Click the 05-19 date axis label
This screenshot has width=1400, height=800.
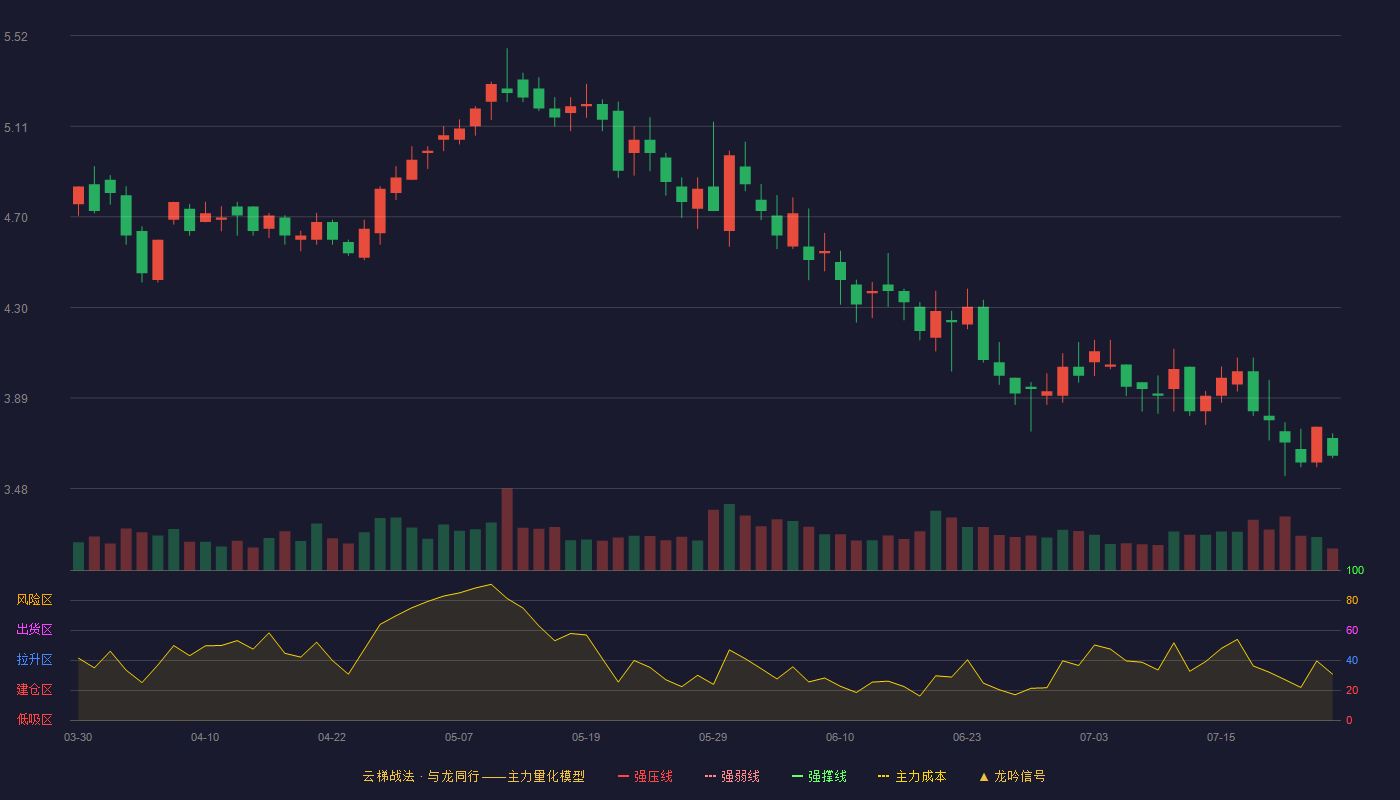coord(586,737)
